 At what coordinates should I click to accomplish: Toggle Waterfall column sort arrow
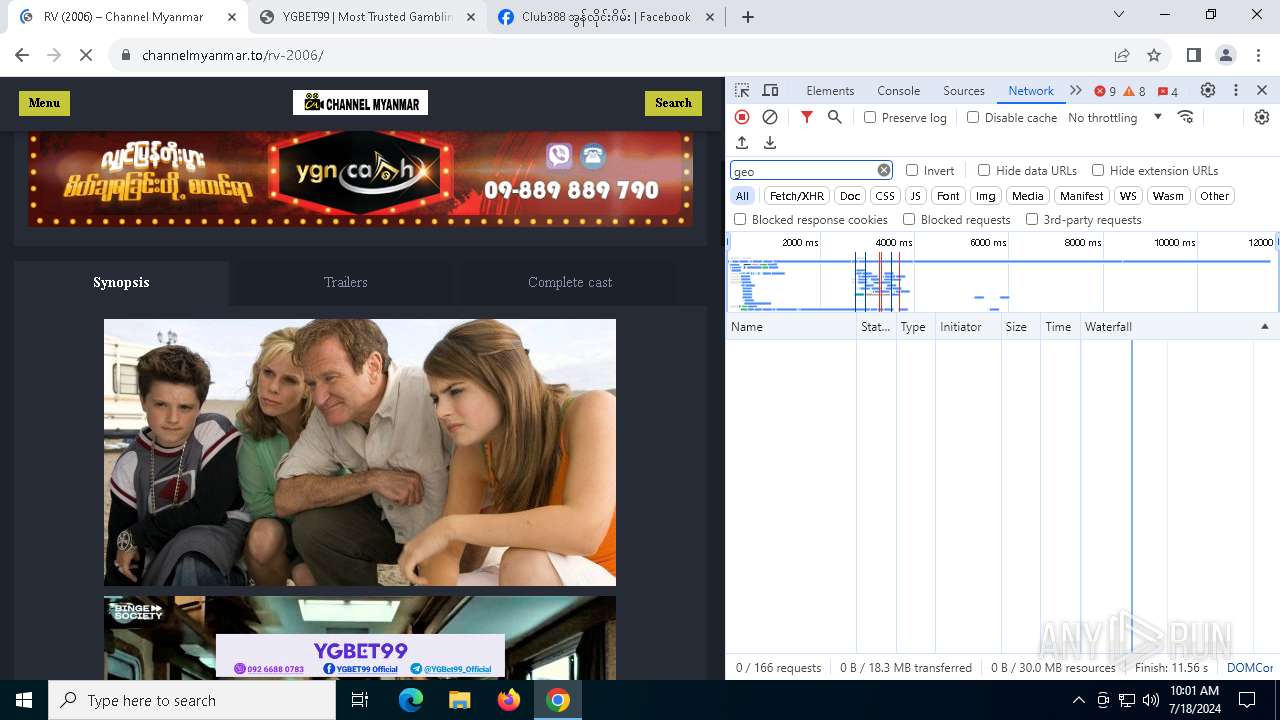(1264, 327)
